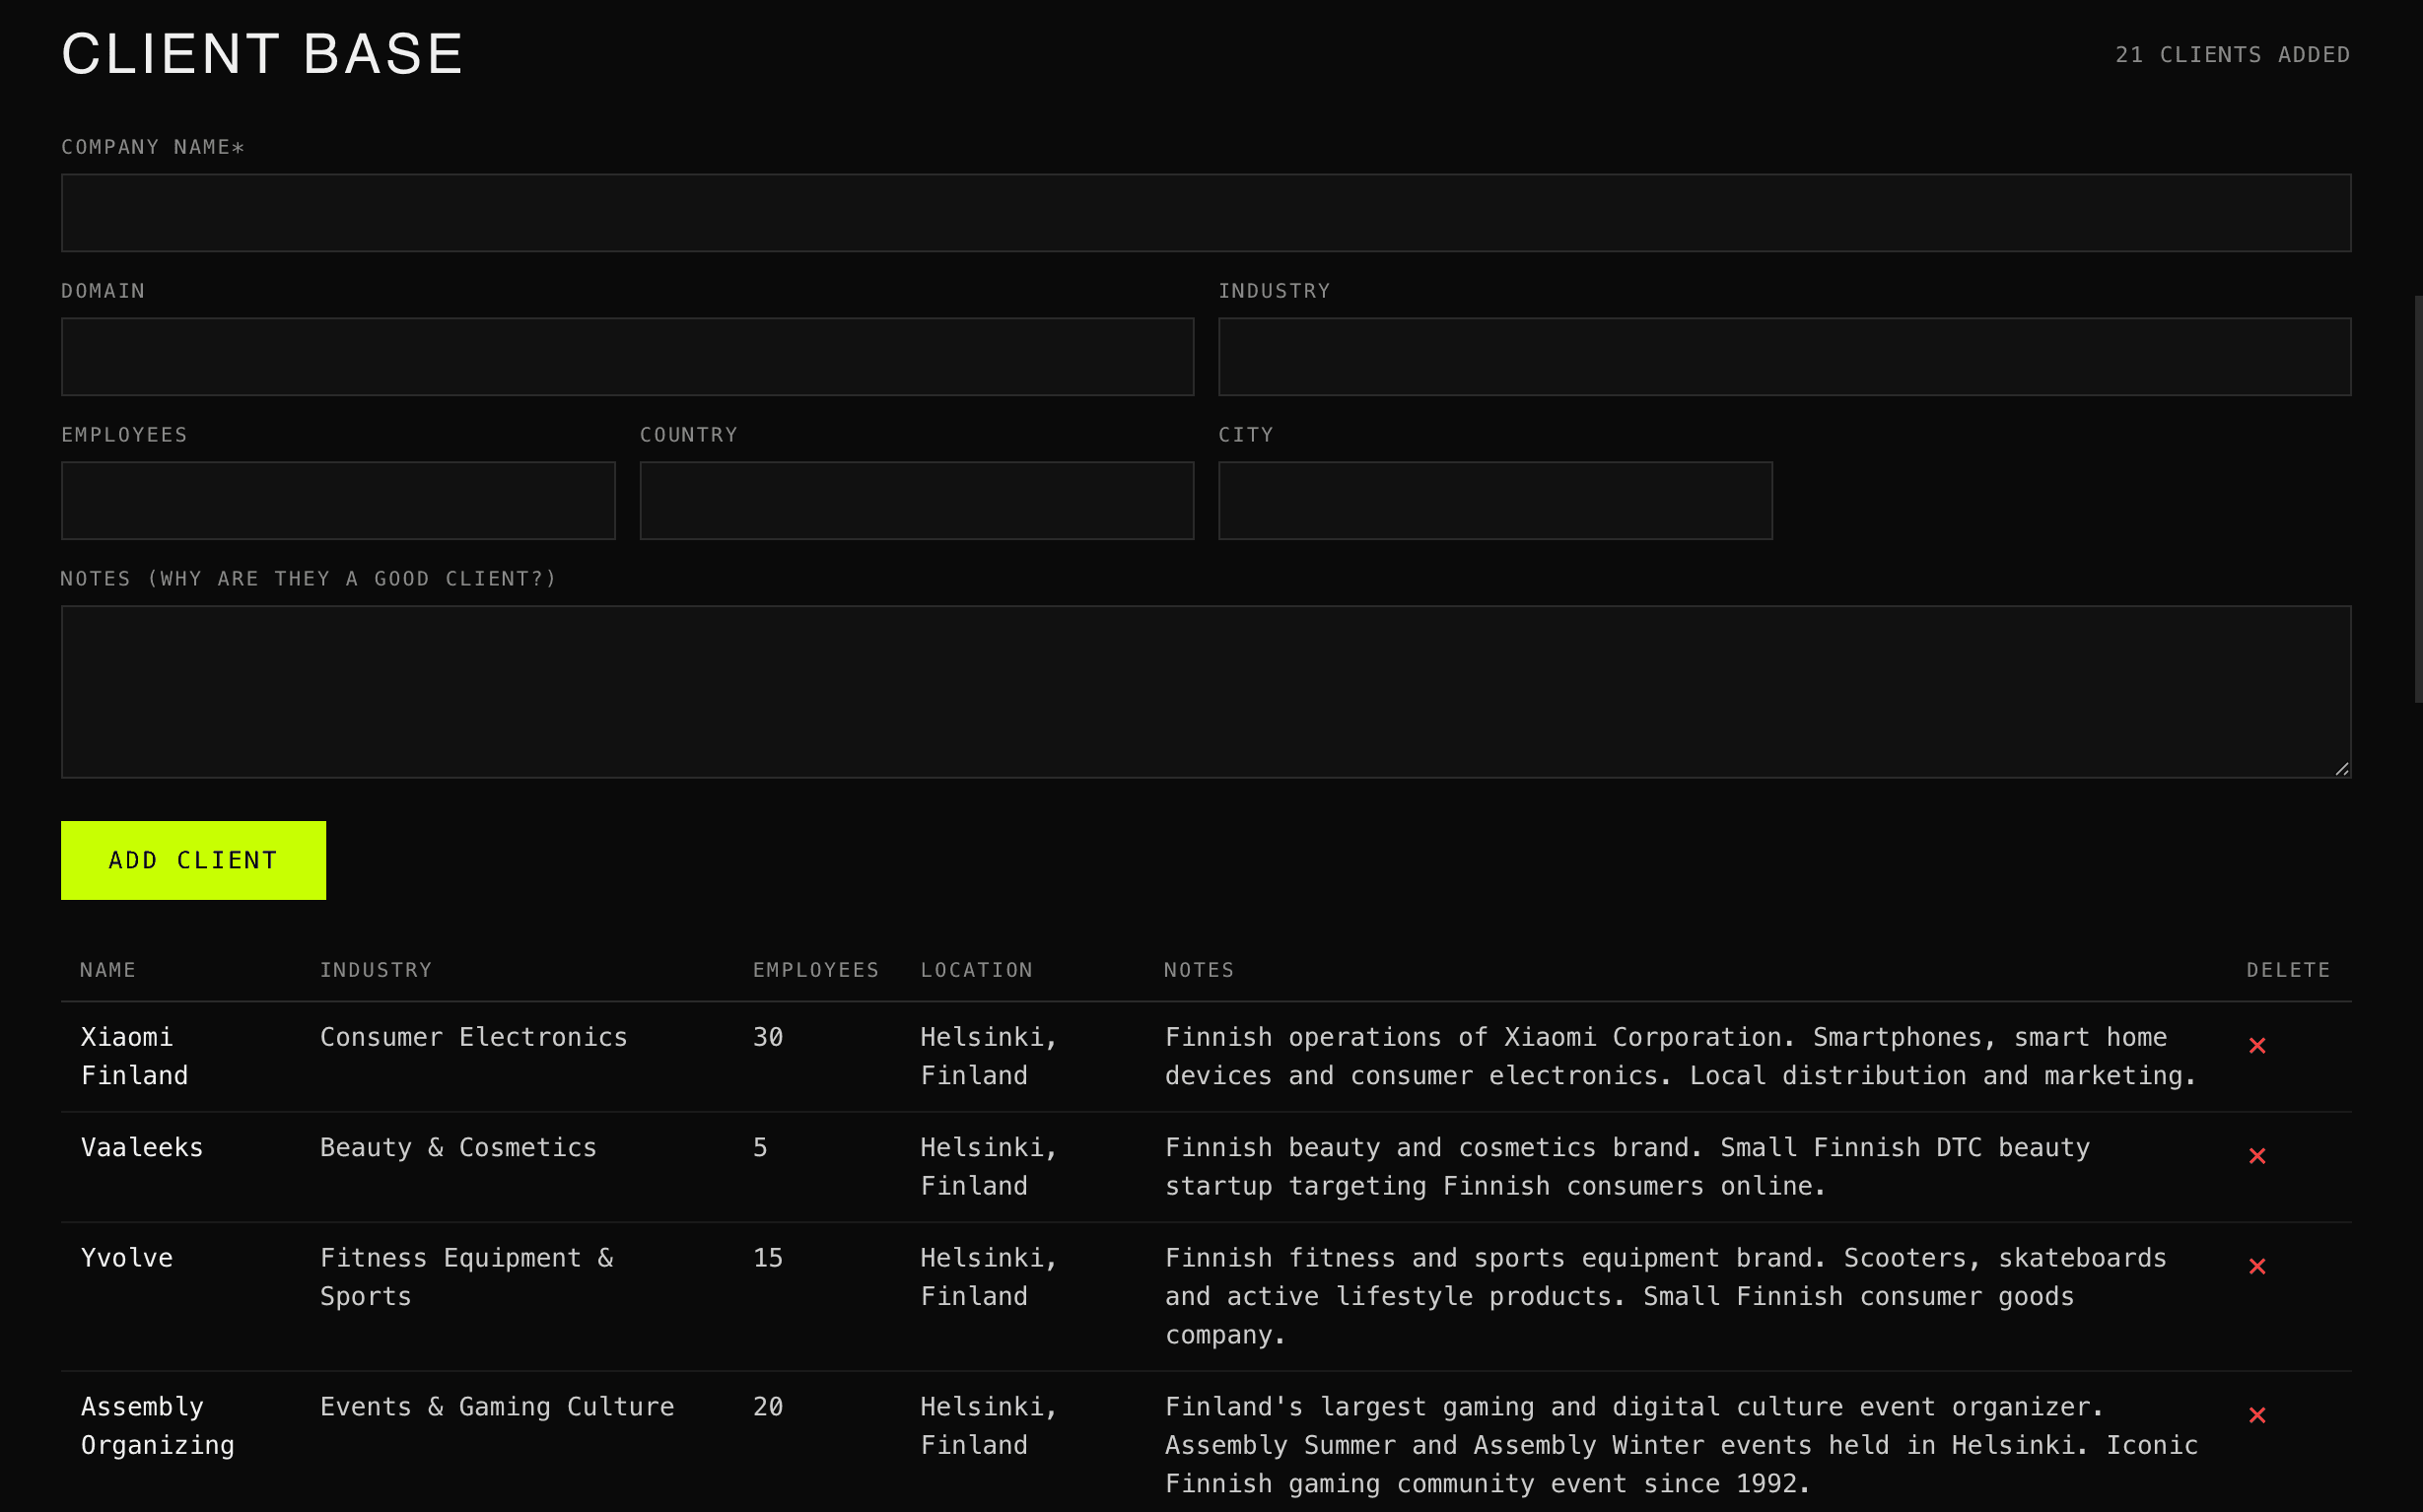
Task: Click the City input field
Action: pyautogui.click(x=1495, y=501)
